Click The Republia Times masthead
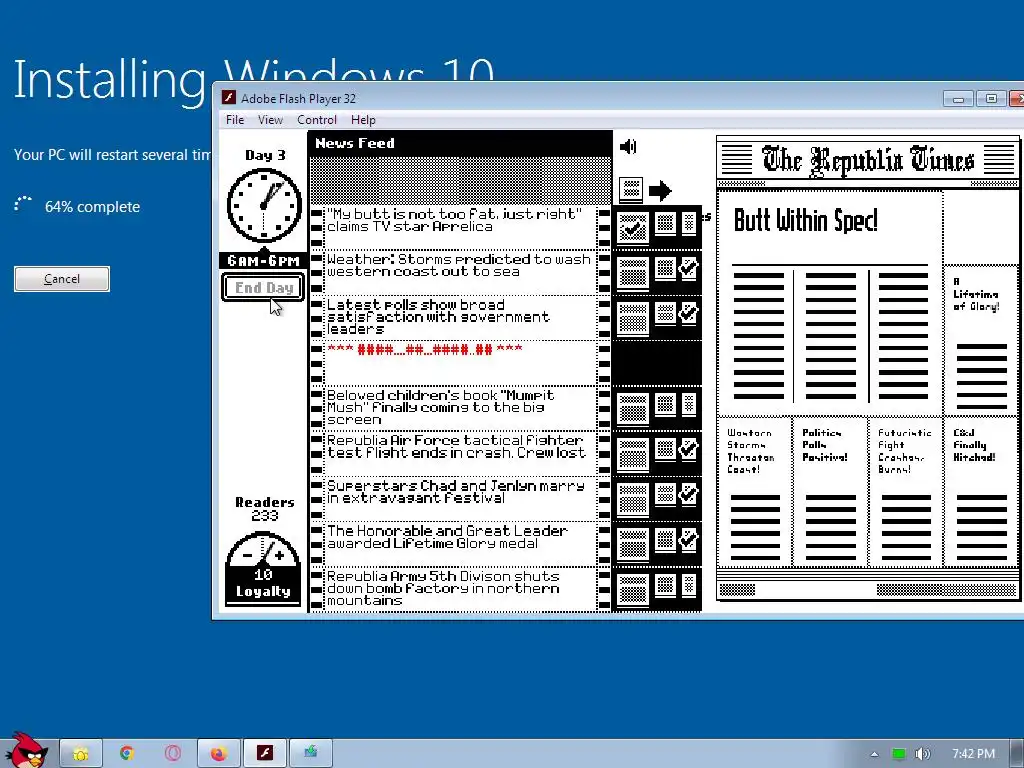 tap(868, 160)
